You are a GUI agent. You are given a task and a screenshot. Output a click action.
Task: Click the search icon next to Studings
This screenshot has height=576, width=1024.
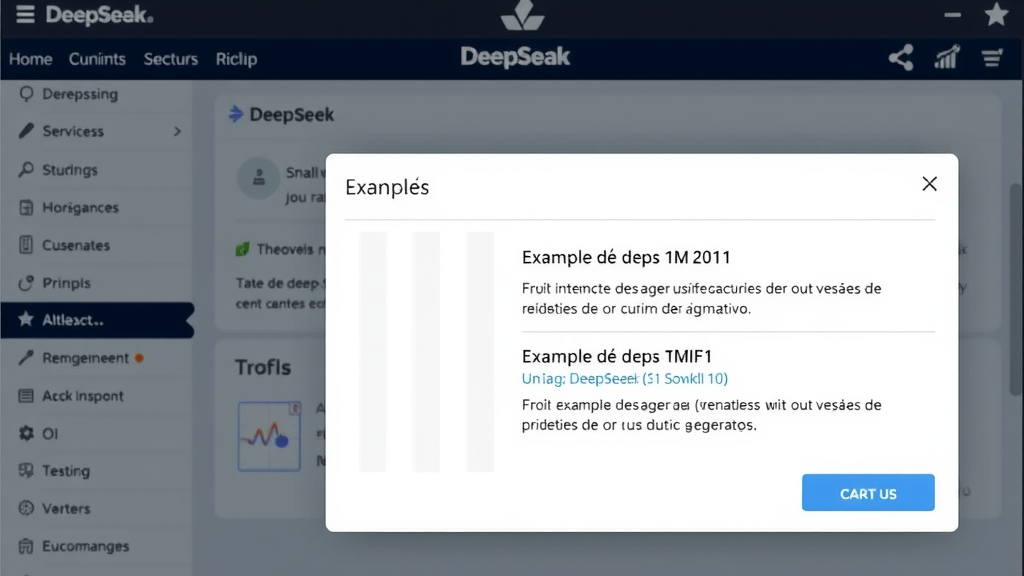click(28, 169)
